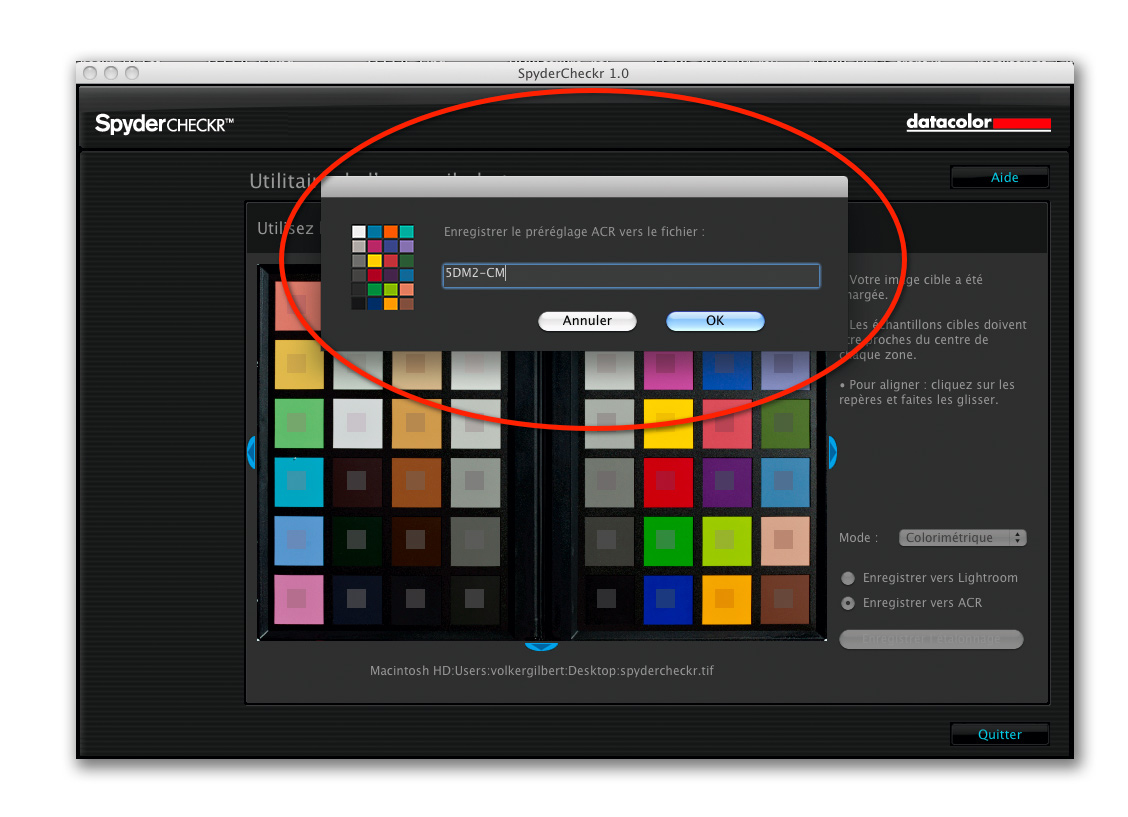Click the purple patch on right panel
Screen dimensions: 1128x817
[x=727, y=482]
